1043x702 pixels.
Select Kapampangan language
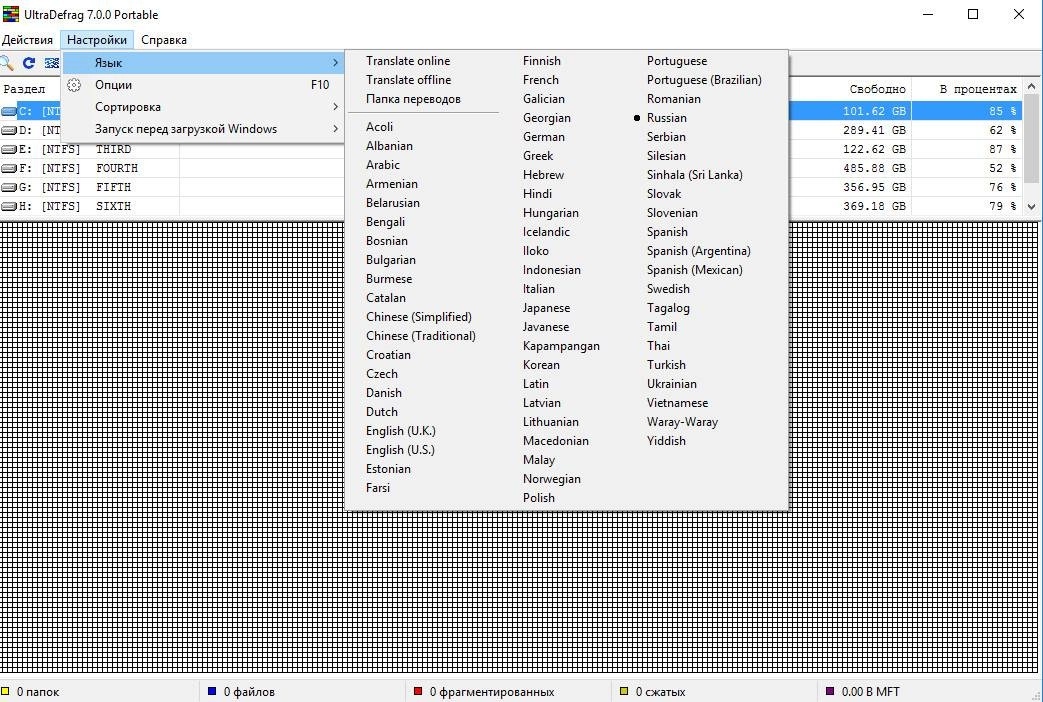[561, 345]
